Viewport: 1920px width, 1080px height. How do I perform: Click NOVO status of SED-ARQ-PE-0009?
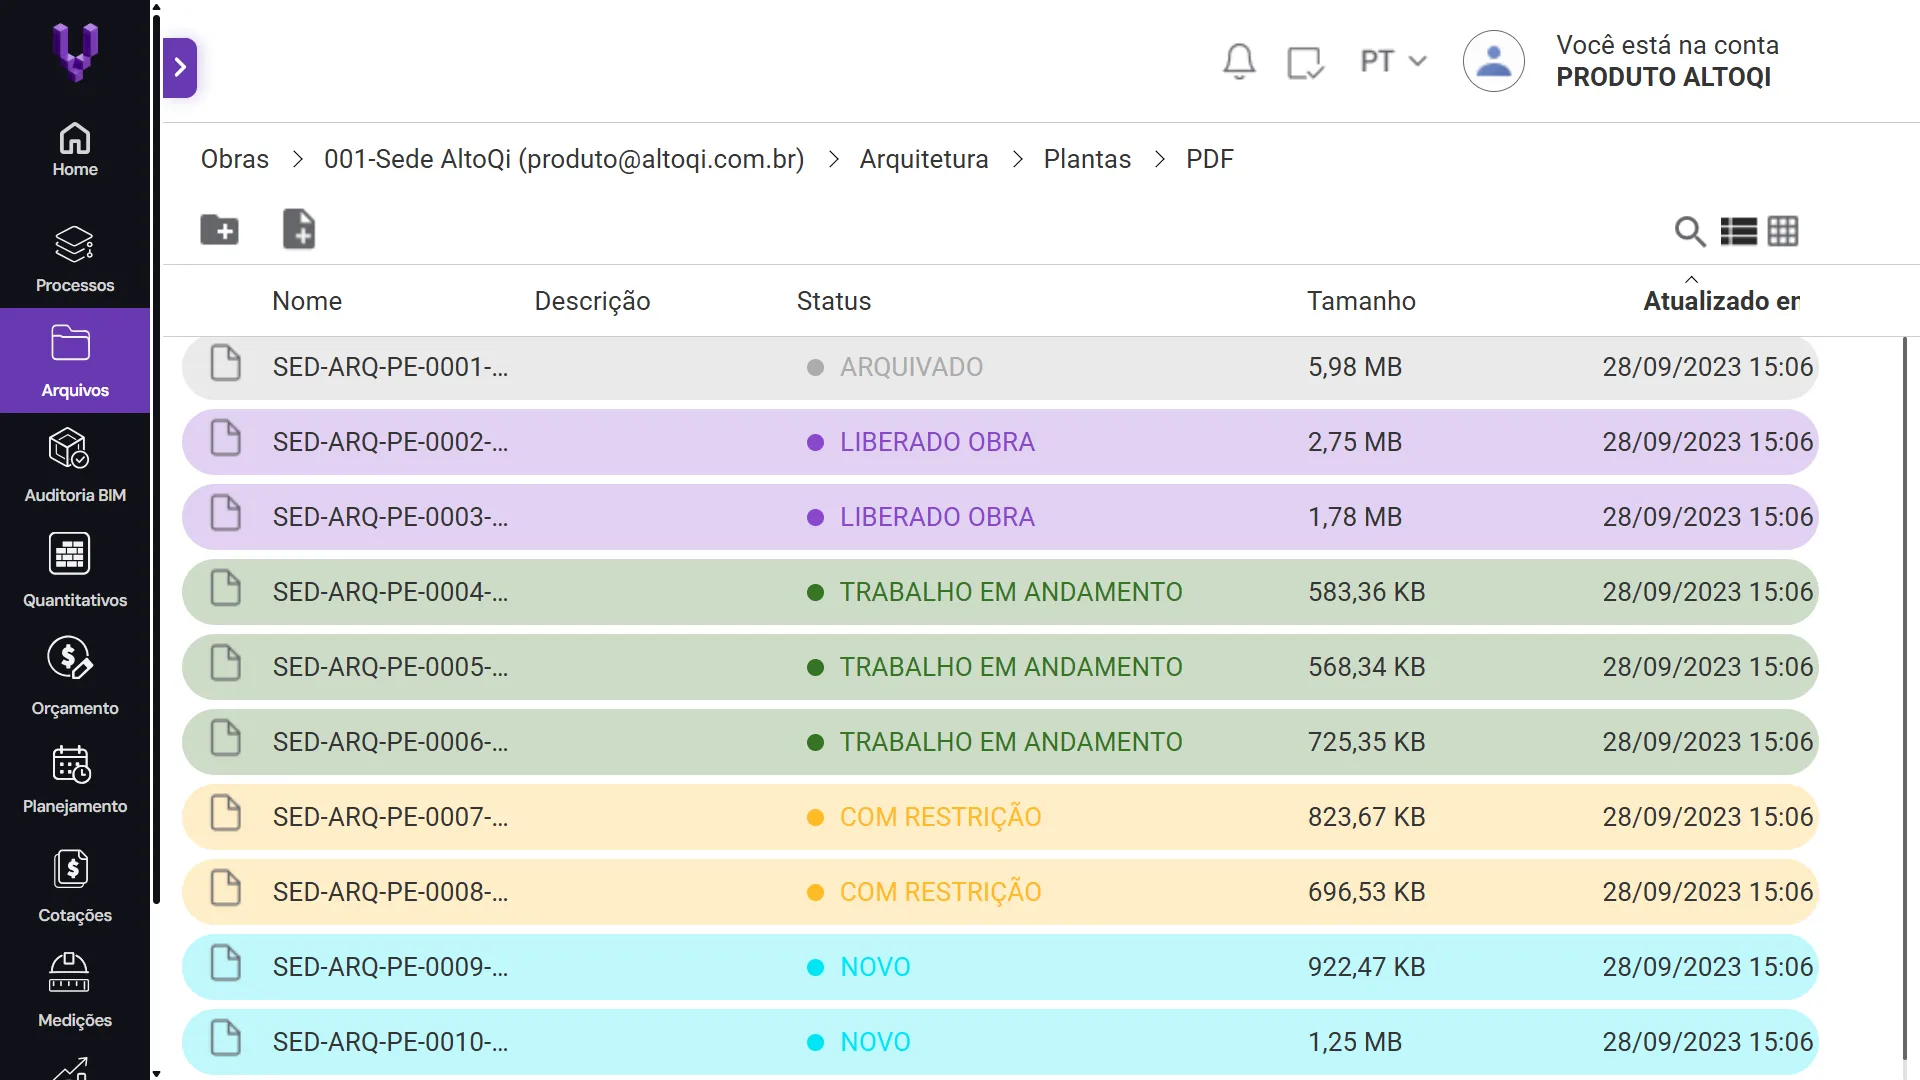875,967
